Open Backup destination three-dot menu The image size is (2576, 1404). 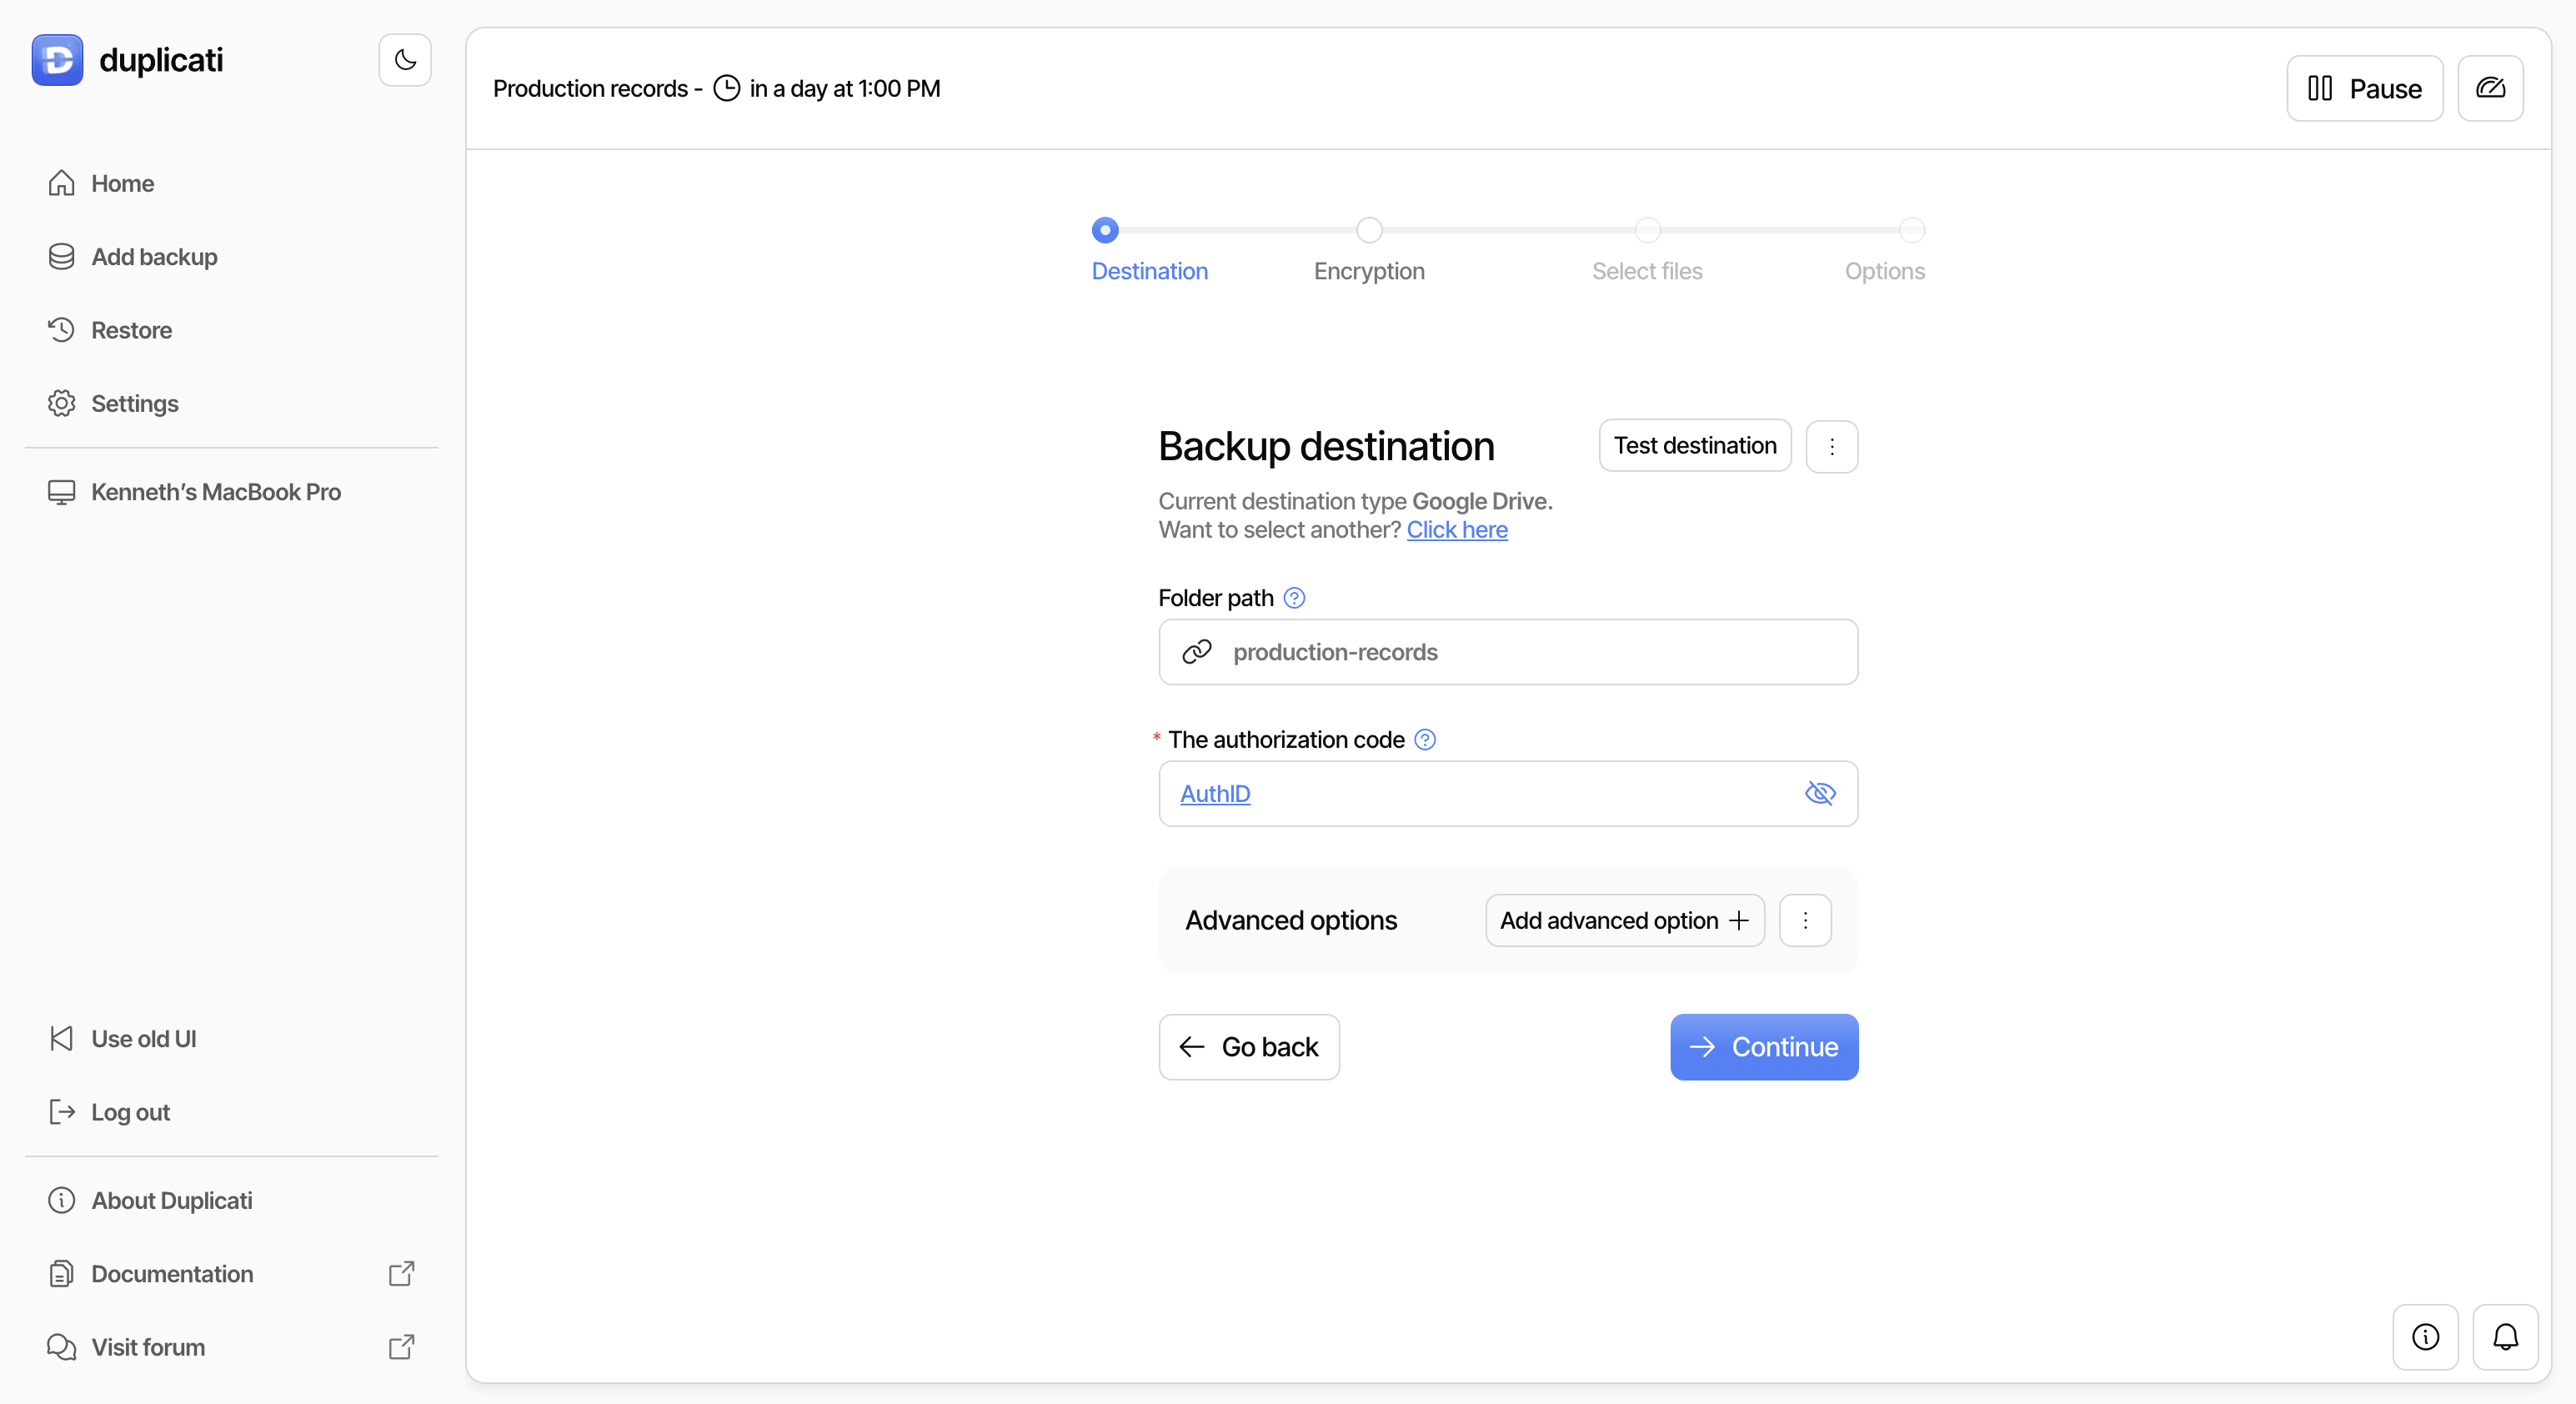pos(1831,446)
